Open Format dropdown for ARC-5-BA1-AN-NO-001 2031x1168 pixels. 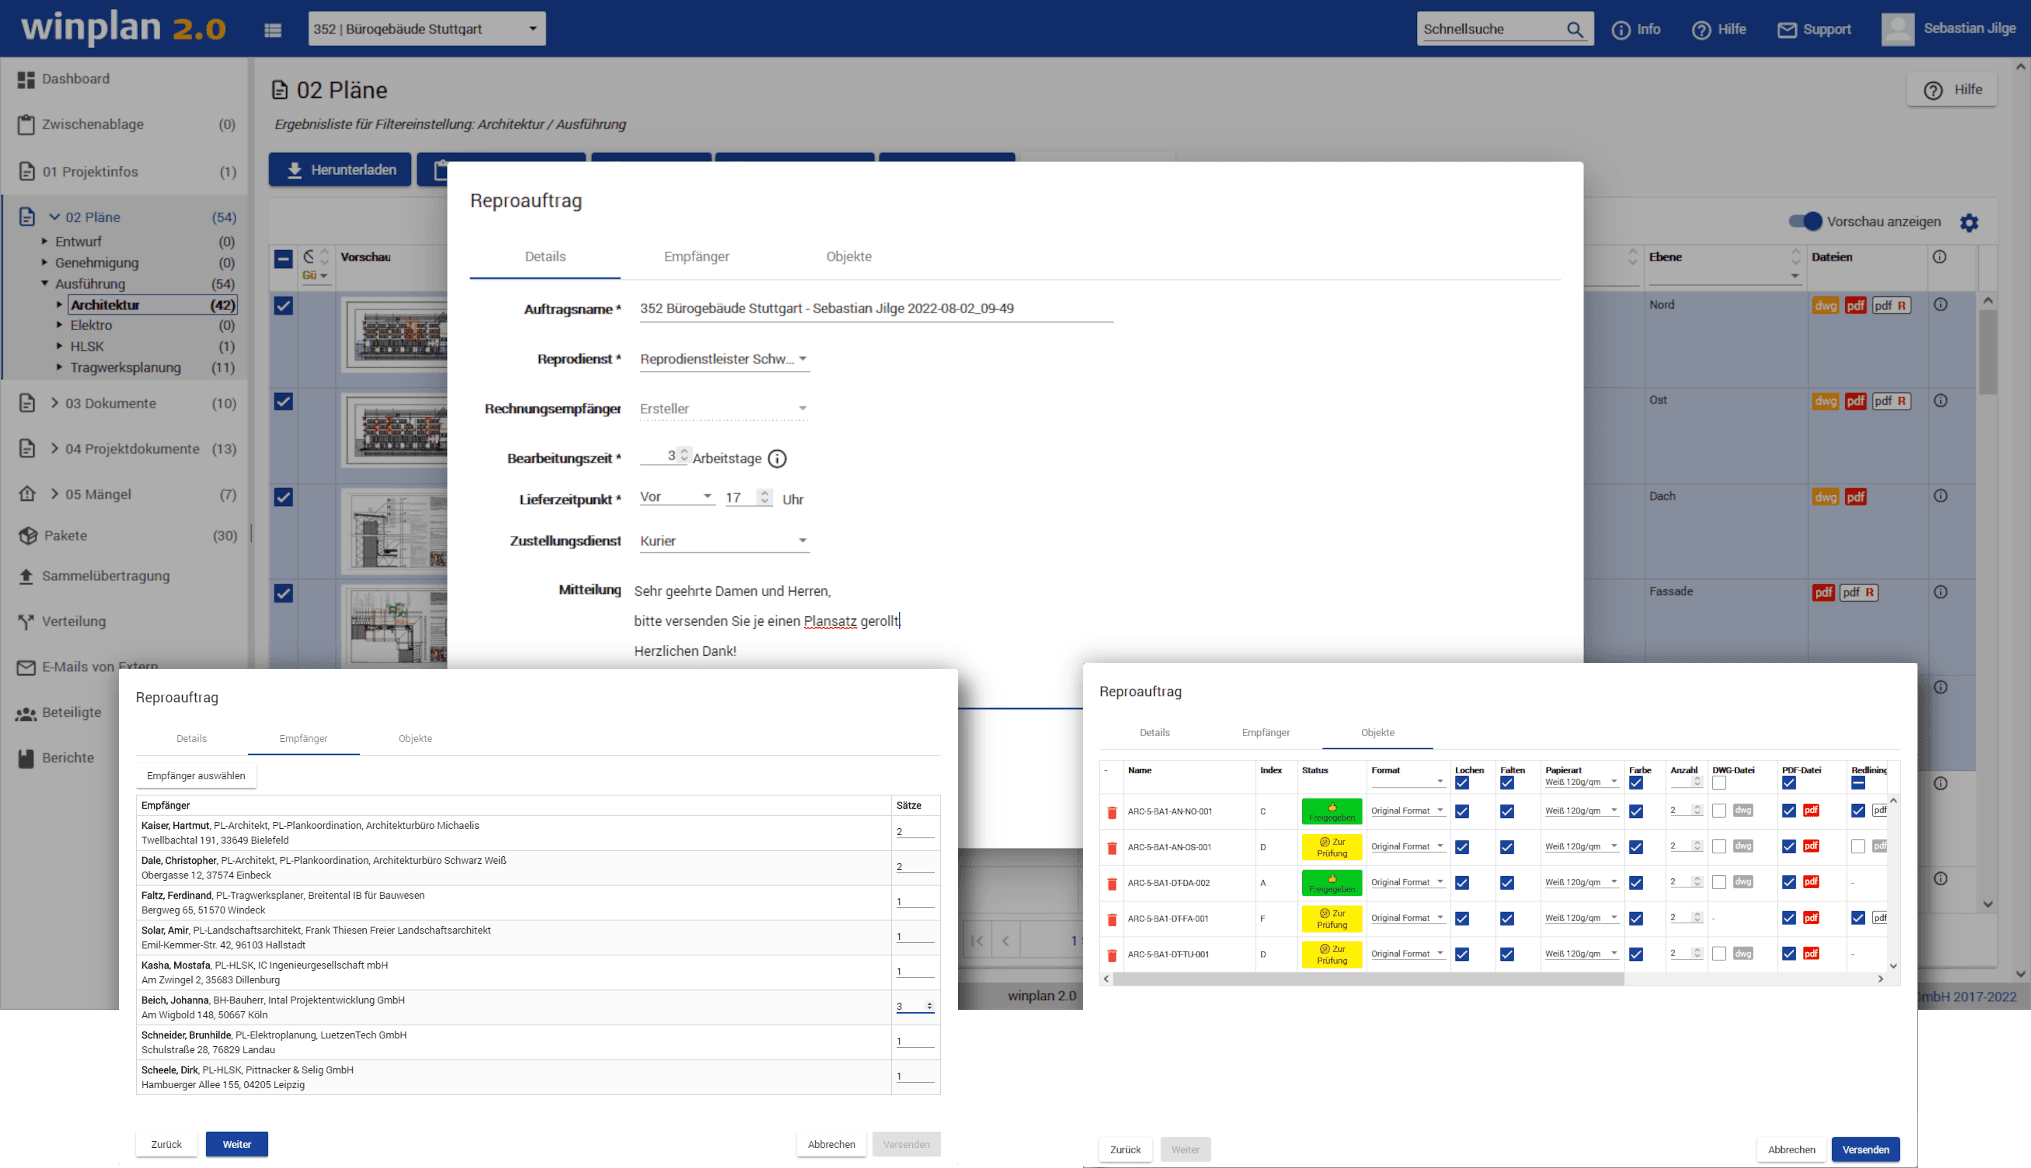tap(1408, 811)
